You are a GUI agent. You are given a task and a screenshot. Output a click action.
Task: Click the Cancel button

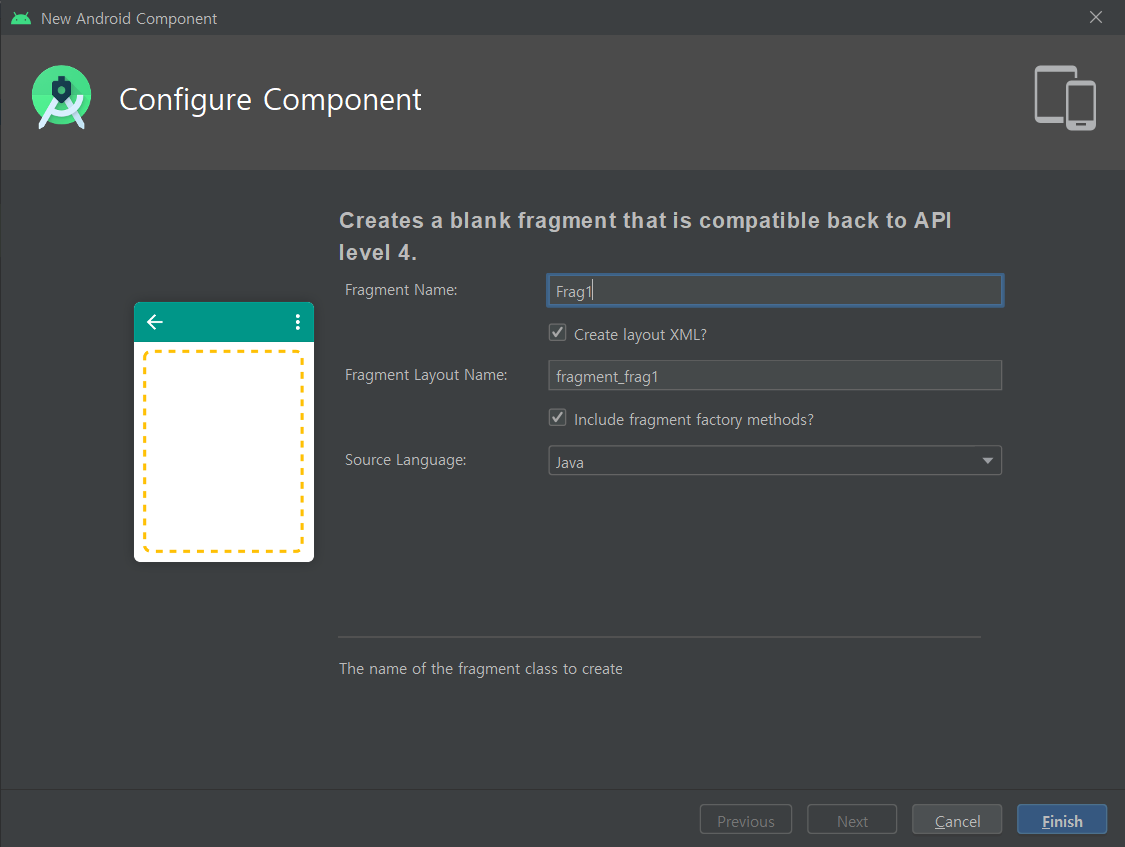pos(957,820)
